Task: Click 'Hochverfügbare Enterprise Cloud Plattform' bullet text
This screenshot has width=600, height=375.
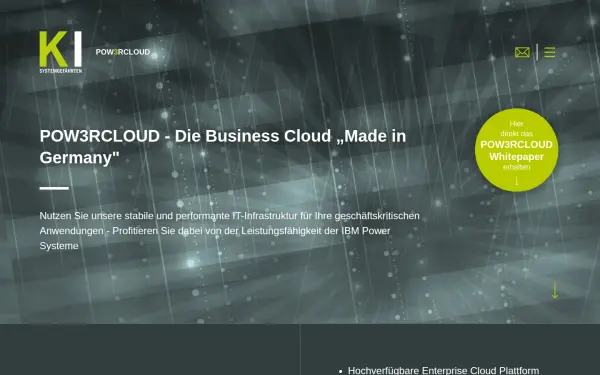Action: pos(443,370)
